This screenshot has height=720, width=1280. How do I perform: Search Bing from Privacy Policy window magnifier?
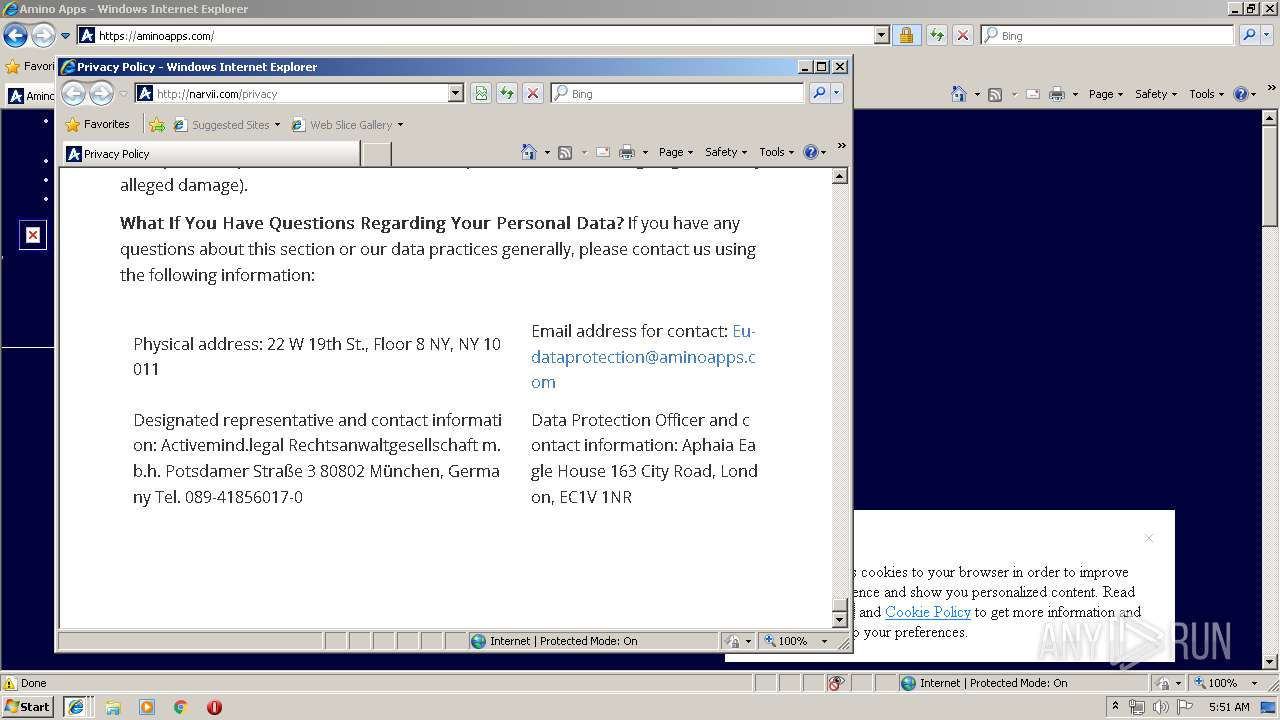click(x=819, y=93)
